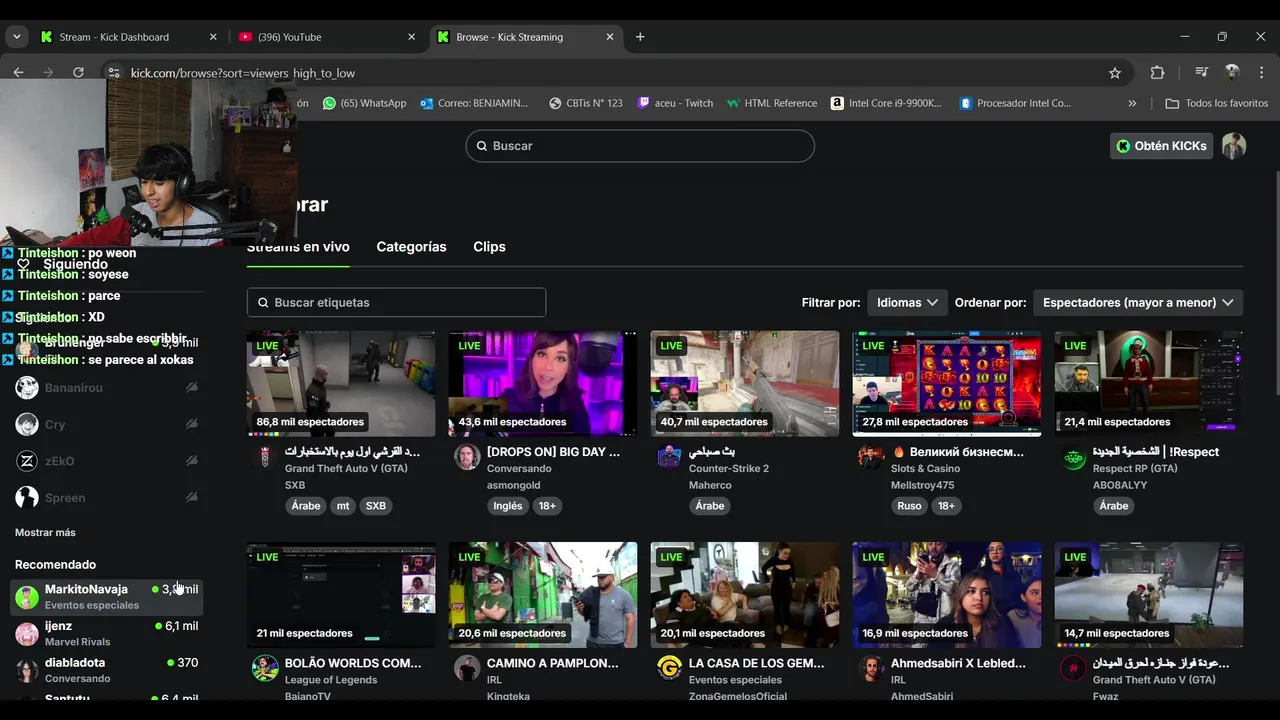The width and height of the screenshot is (1280, 720).
Task: Open the Counter-Strike 2 category link
Action: [729, 468]
